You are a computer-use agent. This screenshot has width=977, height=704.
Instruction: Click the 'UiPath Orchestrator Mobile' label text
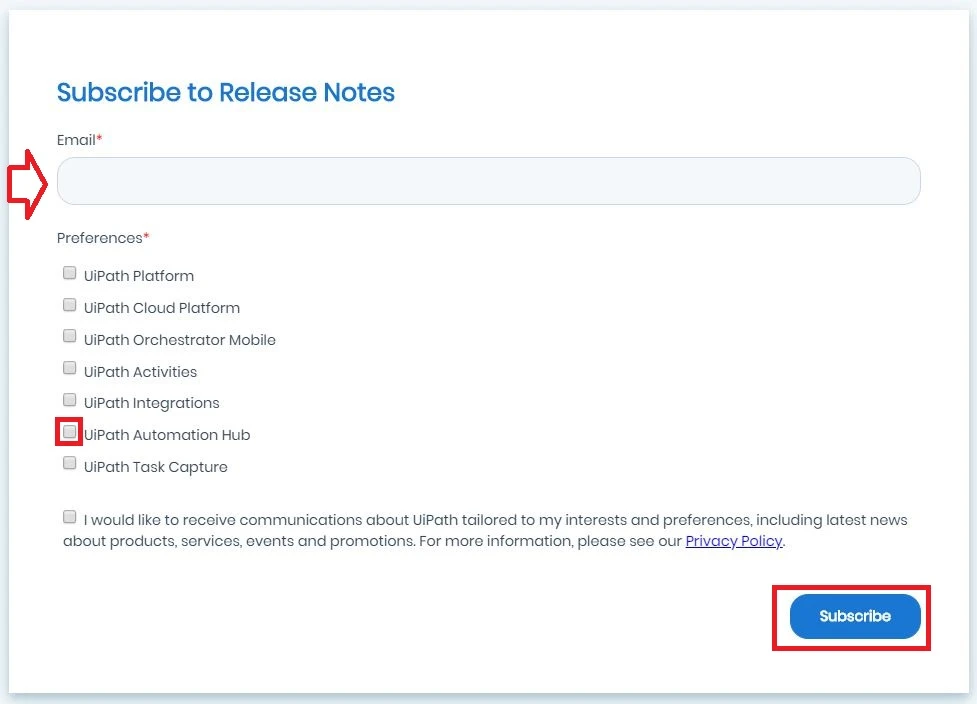[179, 340]
